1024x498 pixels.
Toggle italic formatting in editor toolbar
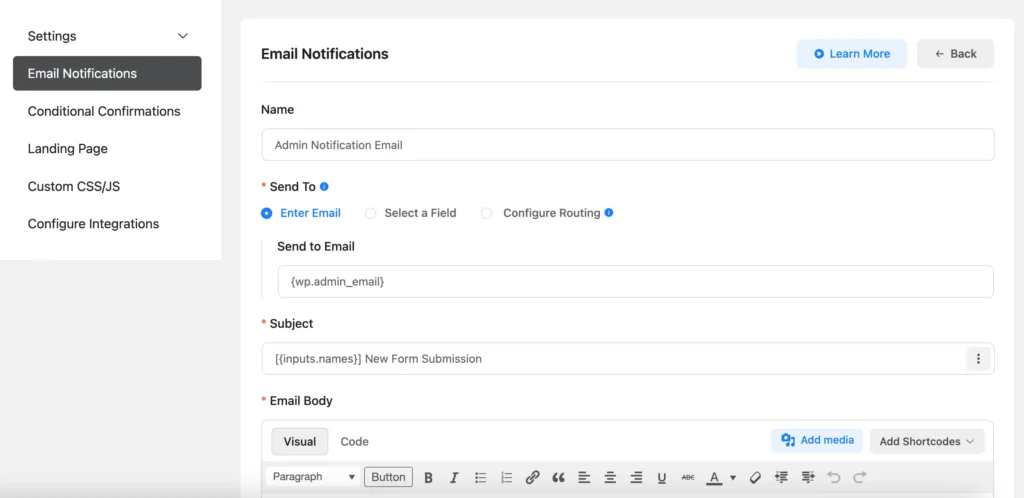point(454,477)
